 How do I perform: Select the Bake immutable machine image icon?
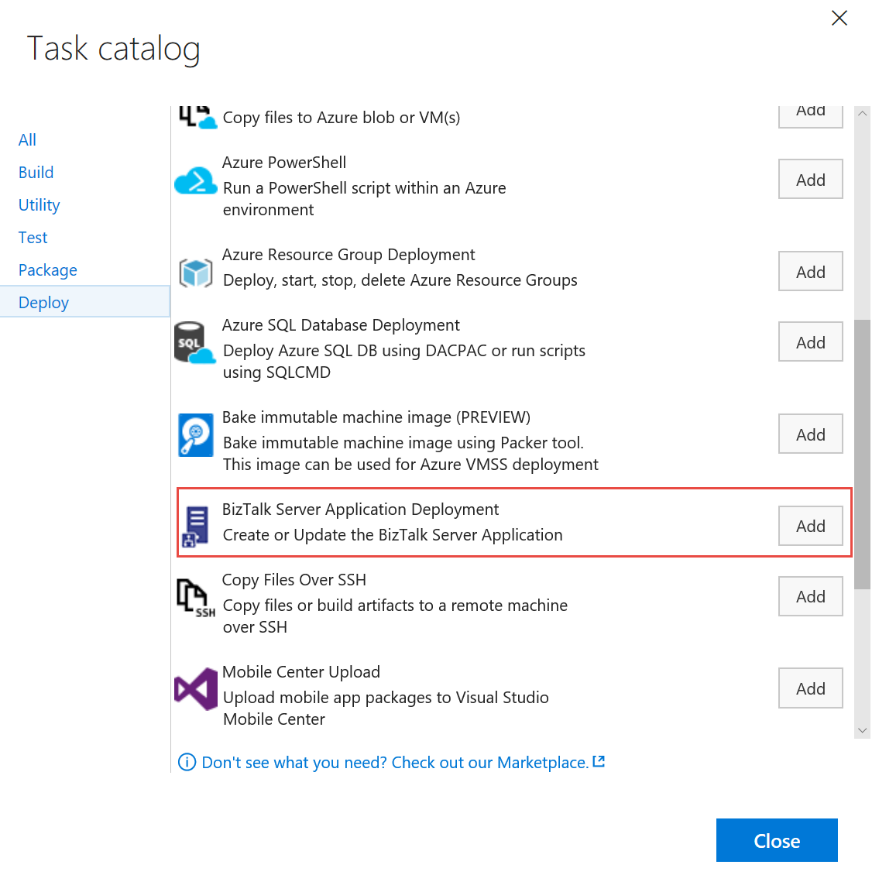195,434
